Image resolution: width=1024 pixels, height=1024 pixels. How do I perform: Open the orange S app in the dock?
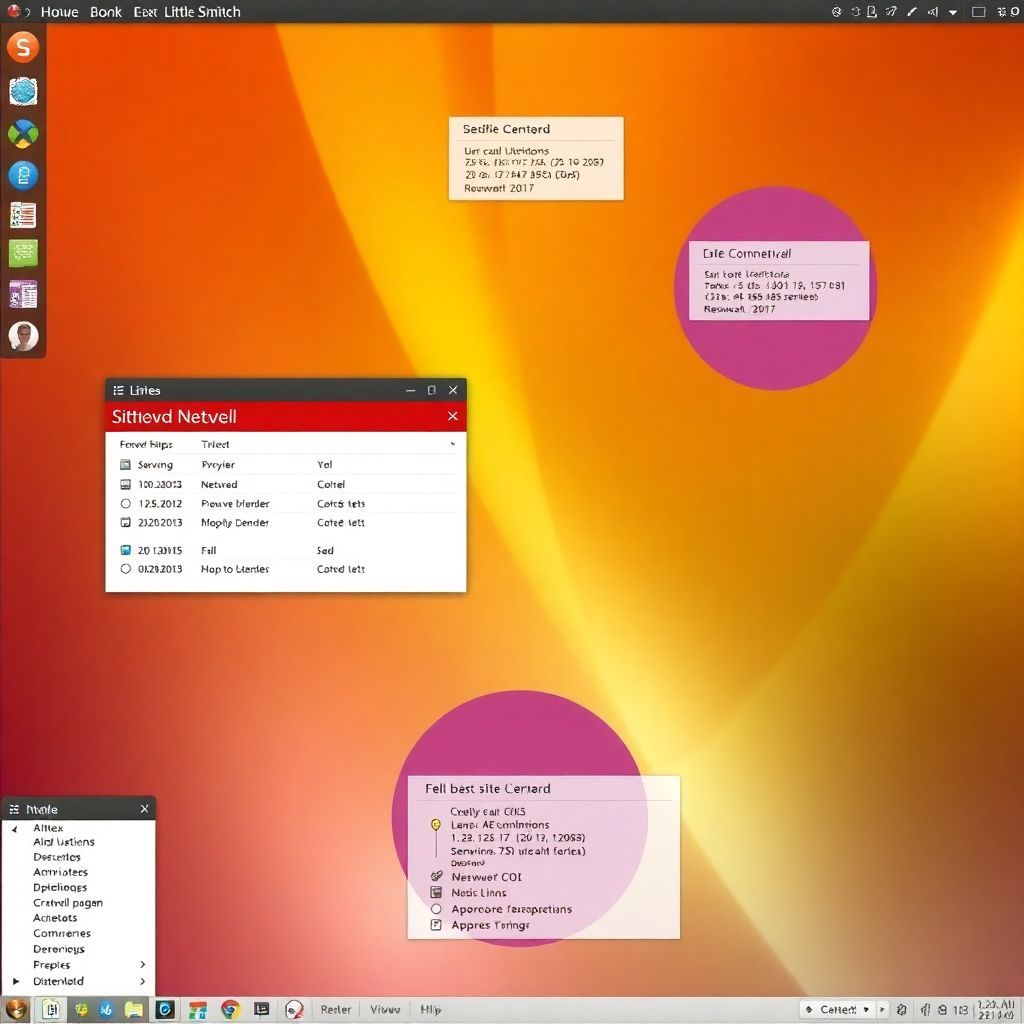[x=22, y=47]
